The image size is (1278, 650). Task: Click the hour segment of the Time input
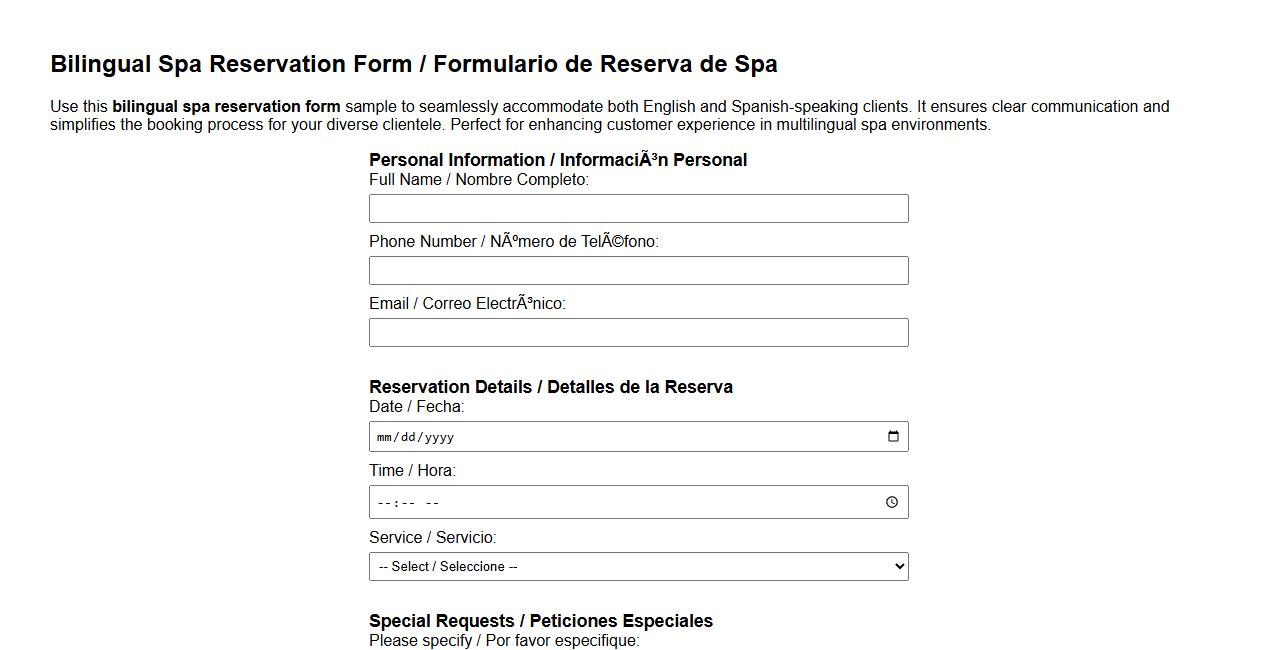point(381,502)
